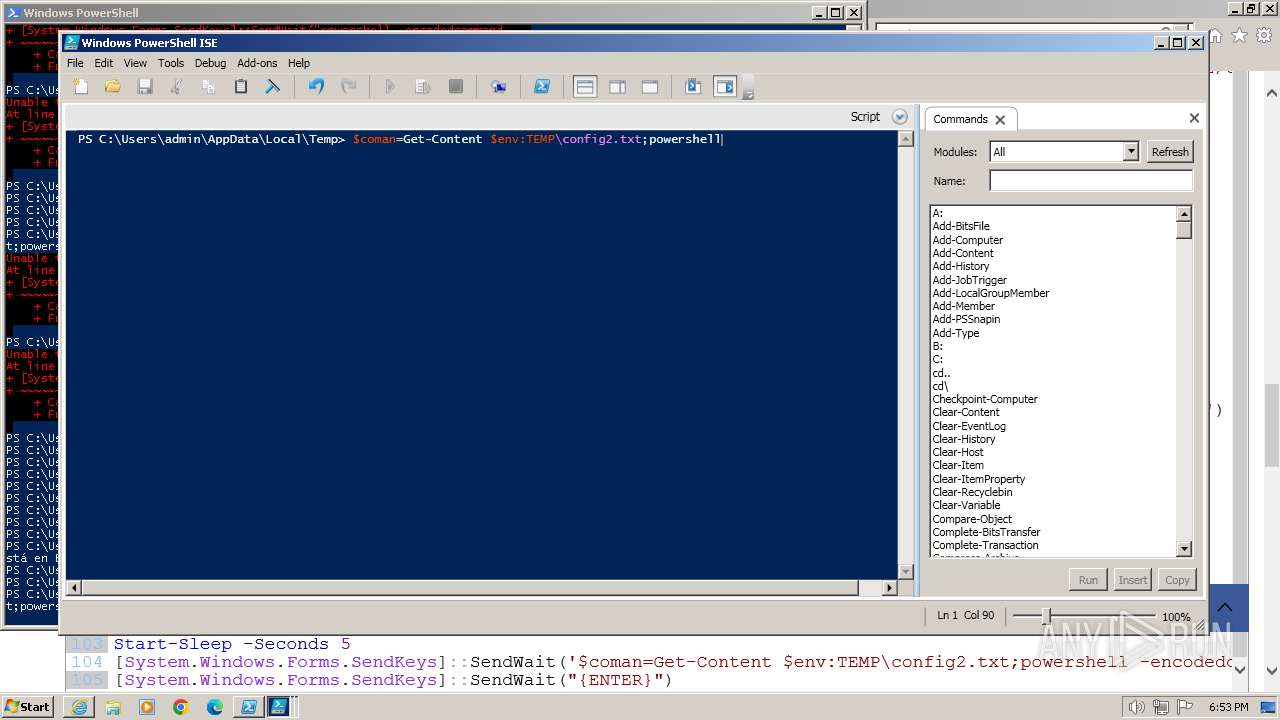Create a new script file

[x=81, y=87]
